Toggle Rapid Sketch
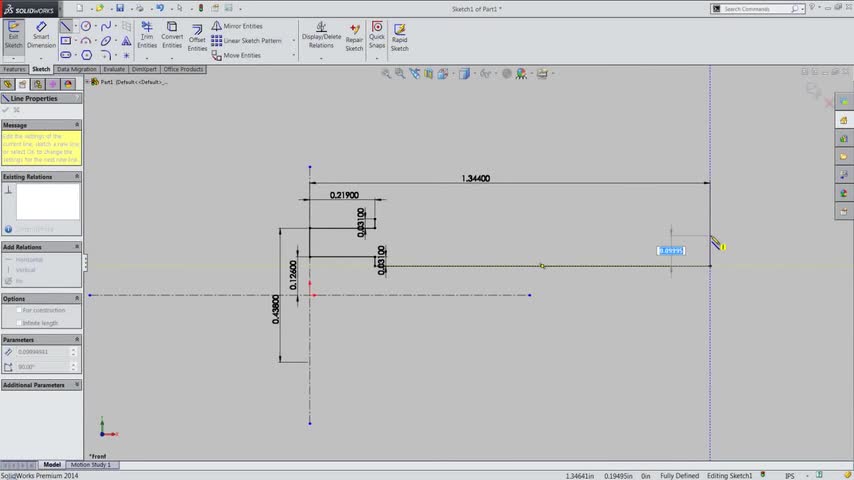This screenshot has width=854, height=480. [399, 37]
